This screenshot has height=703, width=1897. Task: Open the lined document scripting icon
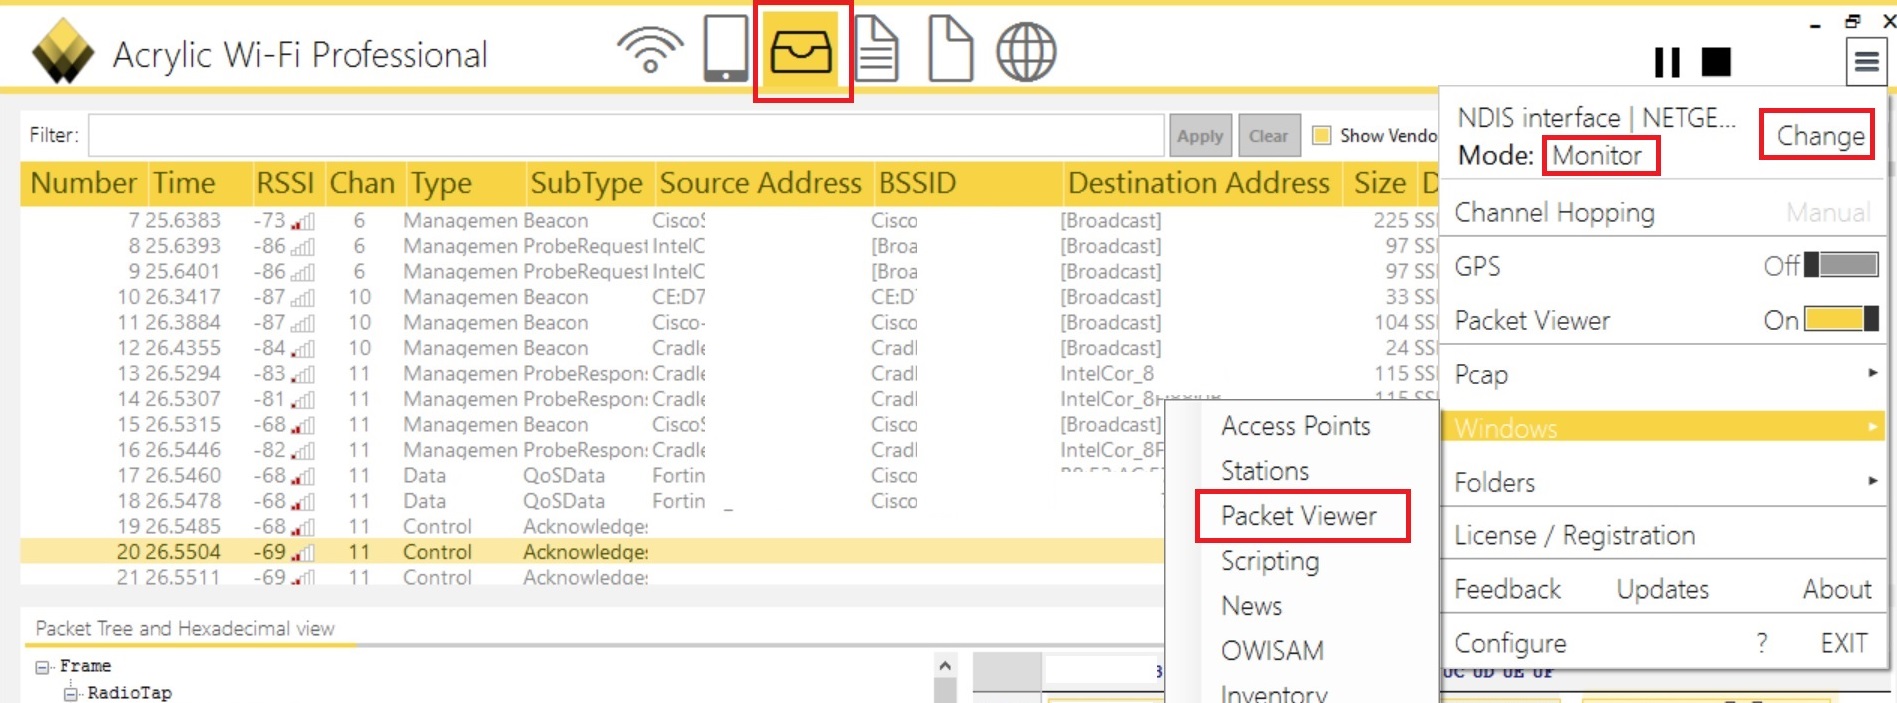[x=877, y=49]
